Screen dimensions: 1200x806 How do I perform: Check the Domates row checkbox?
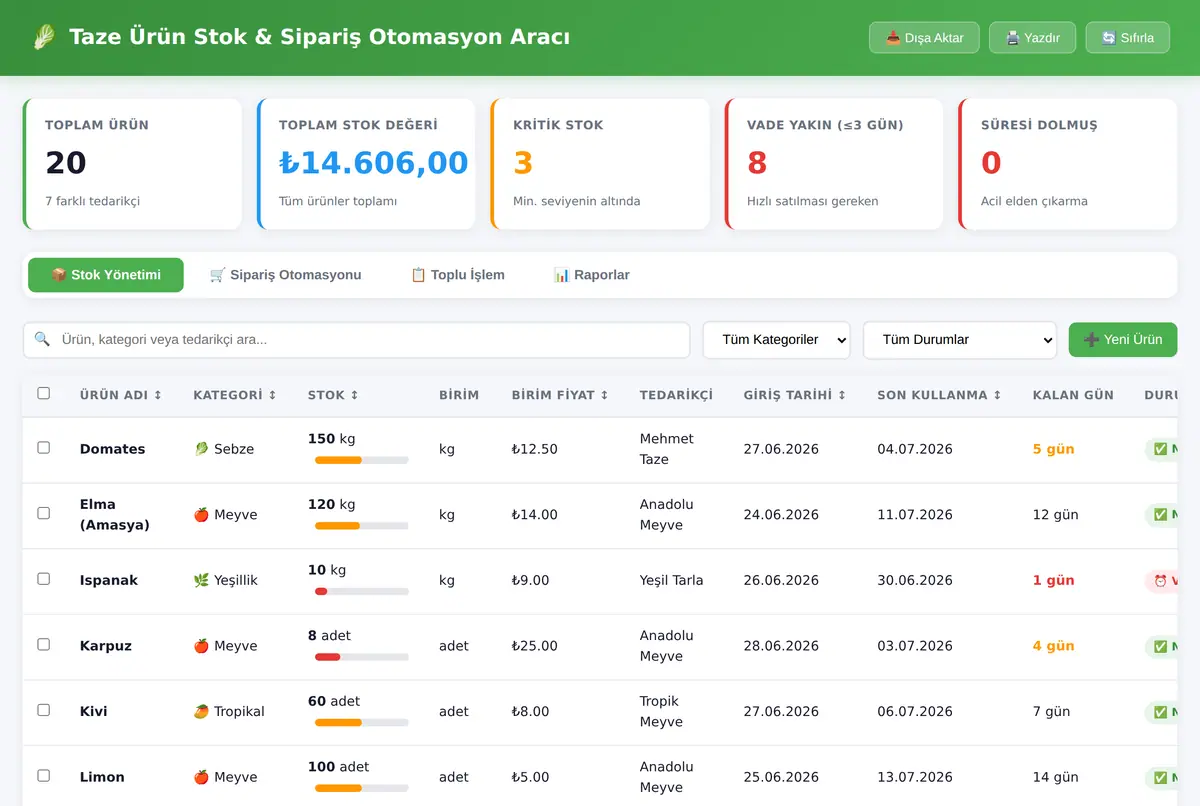pos(44,447)
